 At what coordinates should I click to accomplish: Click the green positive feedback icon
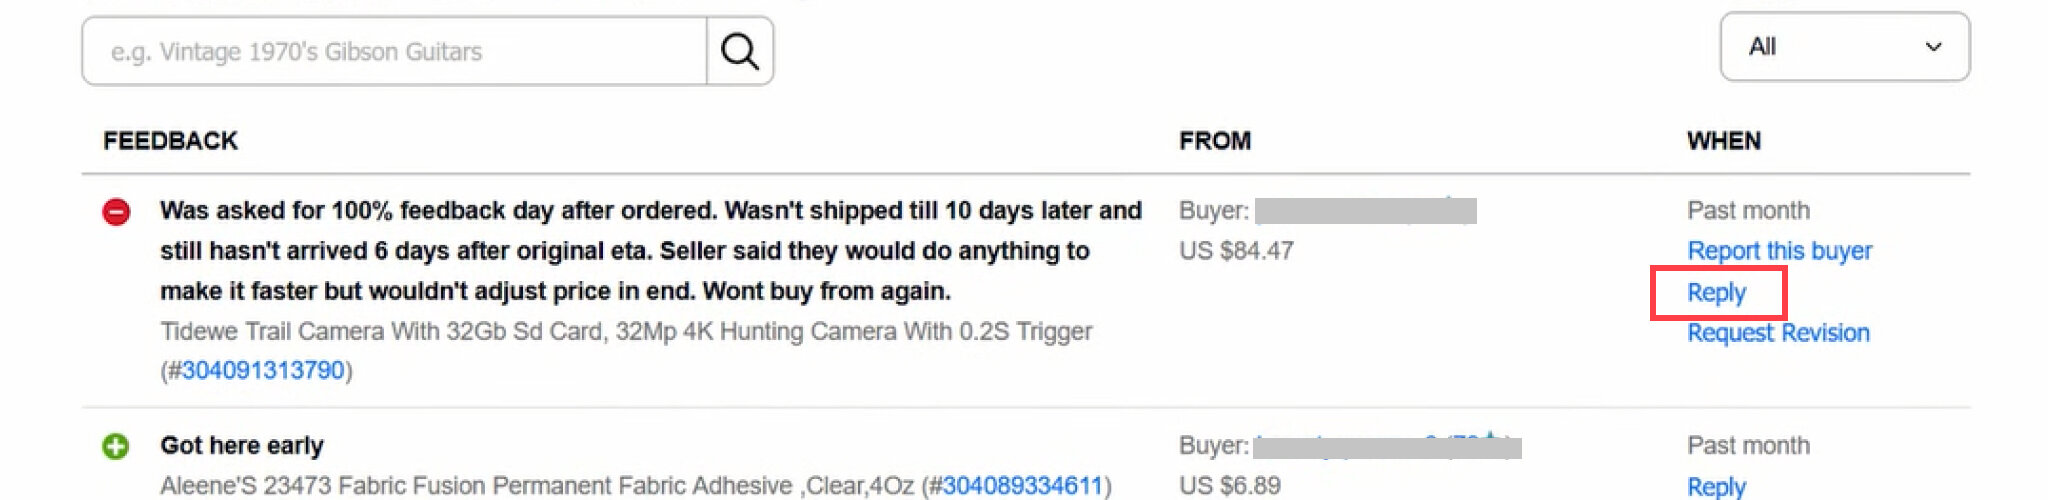pos(116,446)
